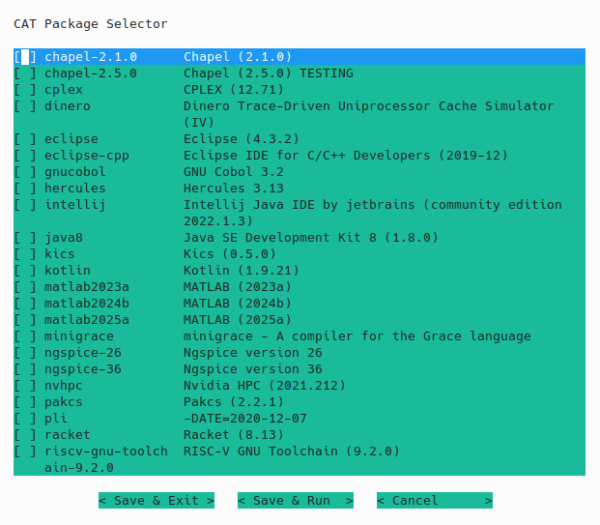Click the package name 'gnucobol'
Image resolution: width=600 pixels, height=525 pixels.
tap(75, 172)
